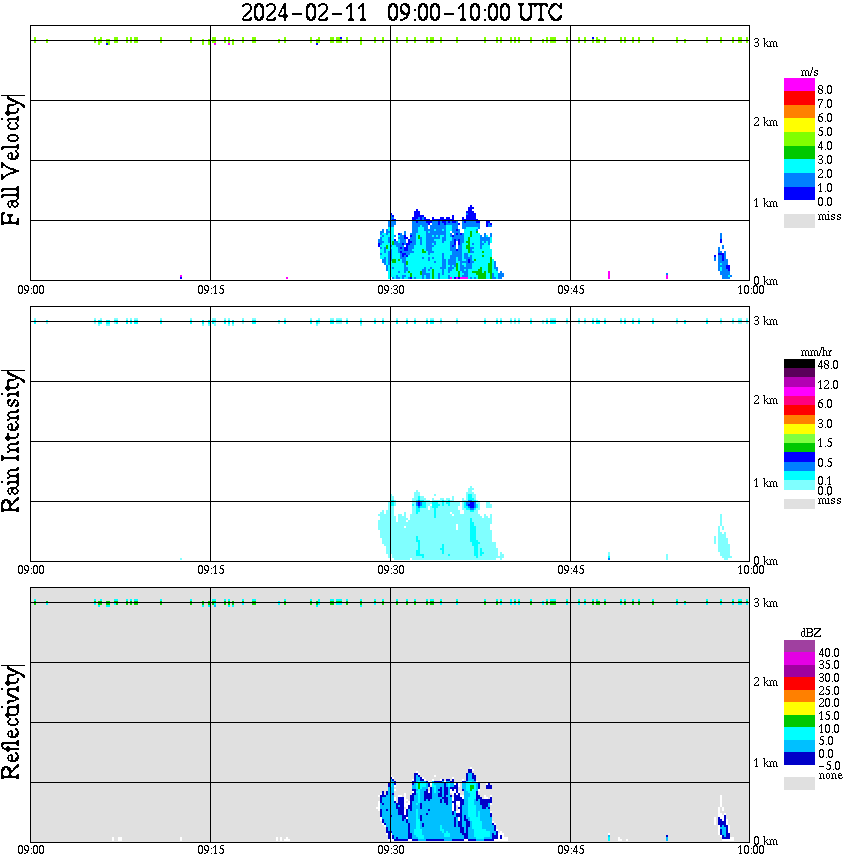Pick the cyan 0.1 mm/hr legend swatch

click(x=799, y=476)
